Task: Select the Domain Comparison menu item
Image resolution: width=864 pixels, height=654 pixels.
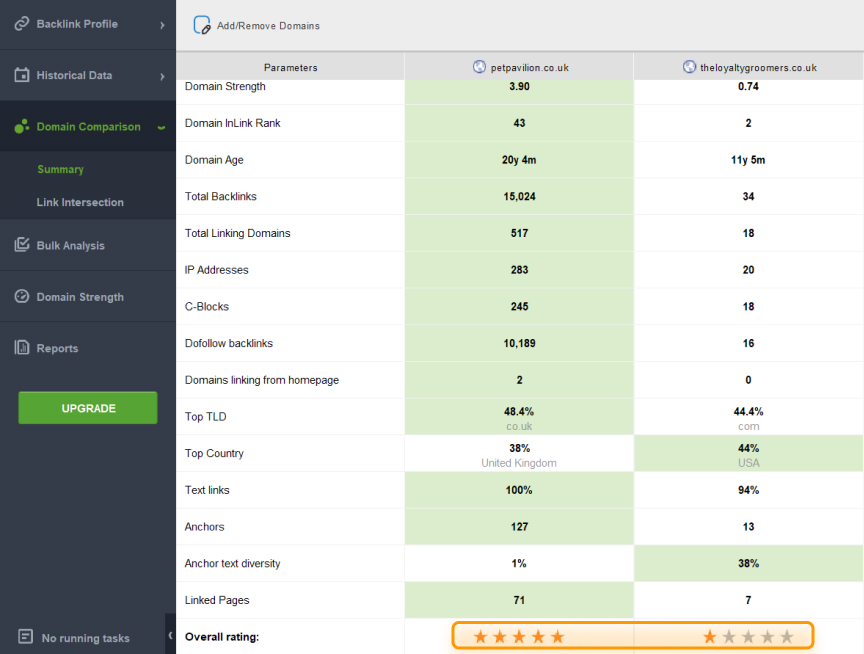Action: 88,126
